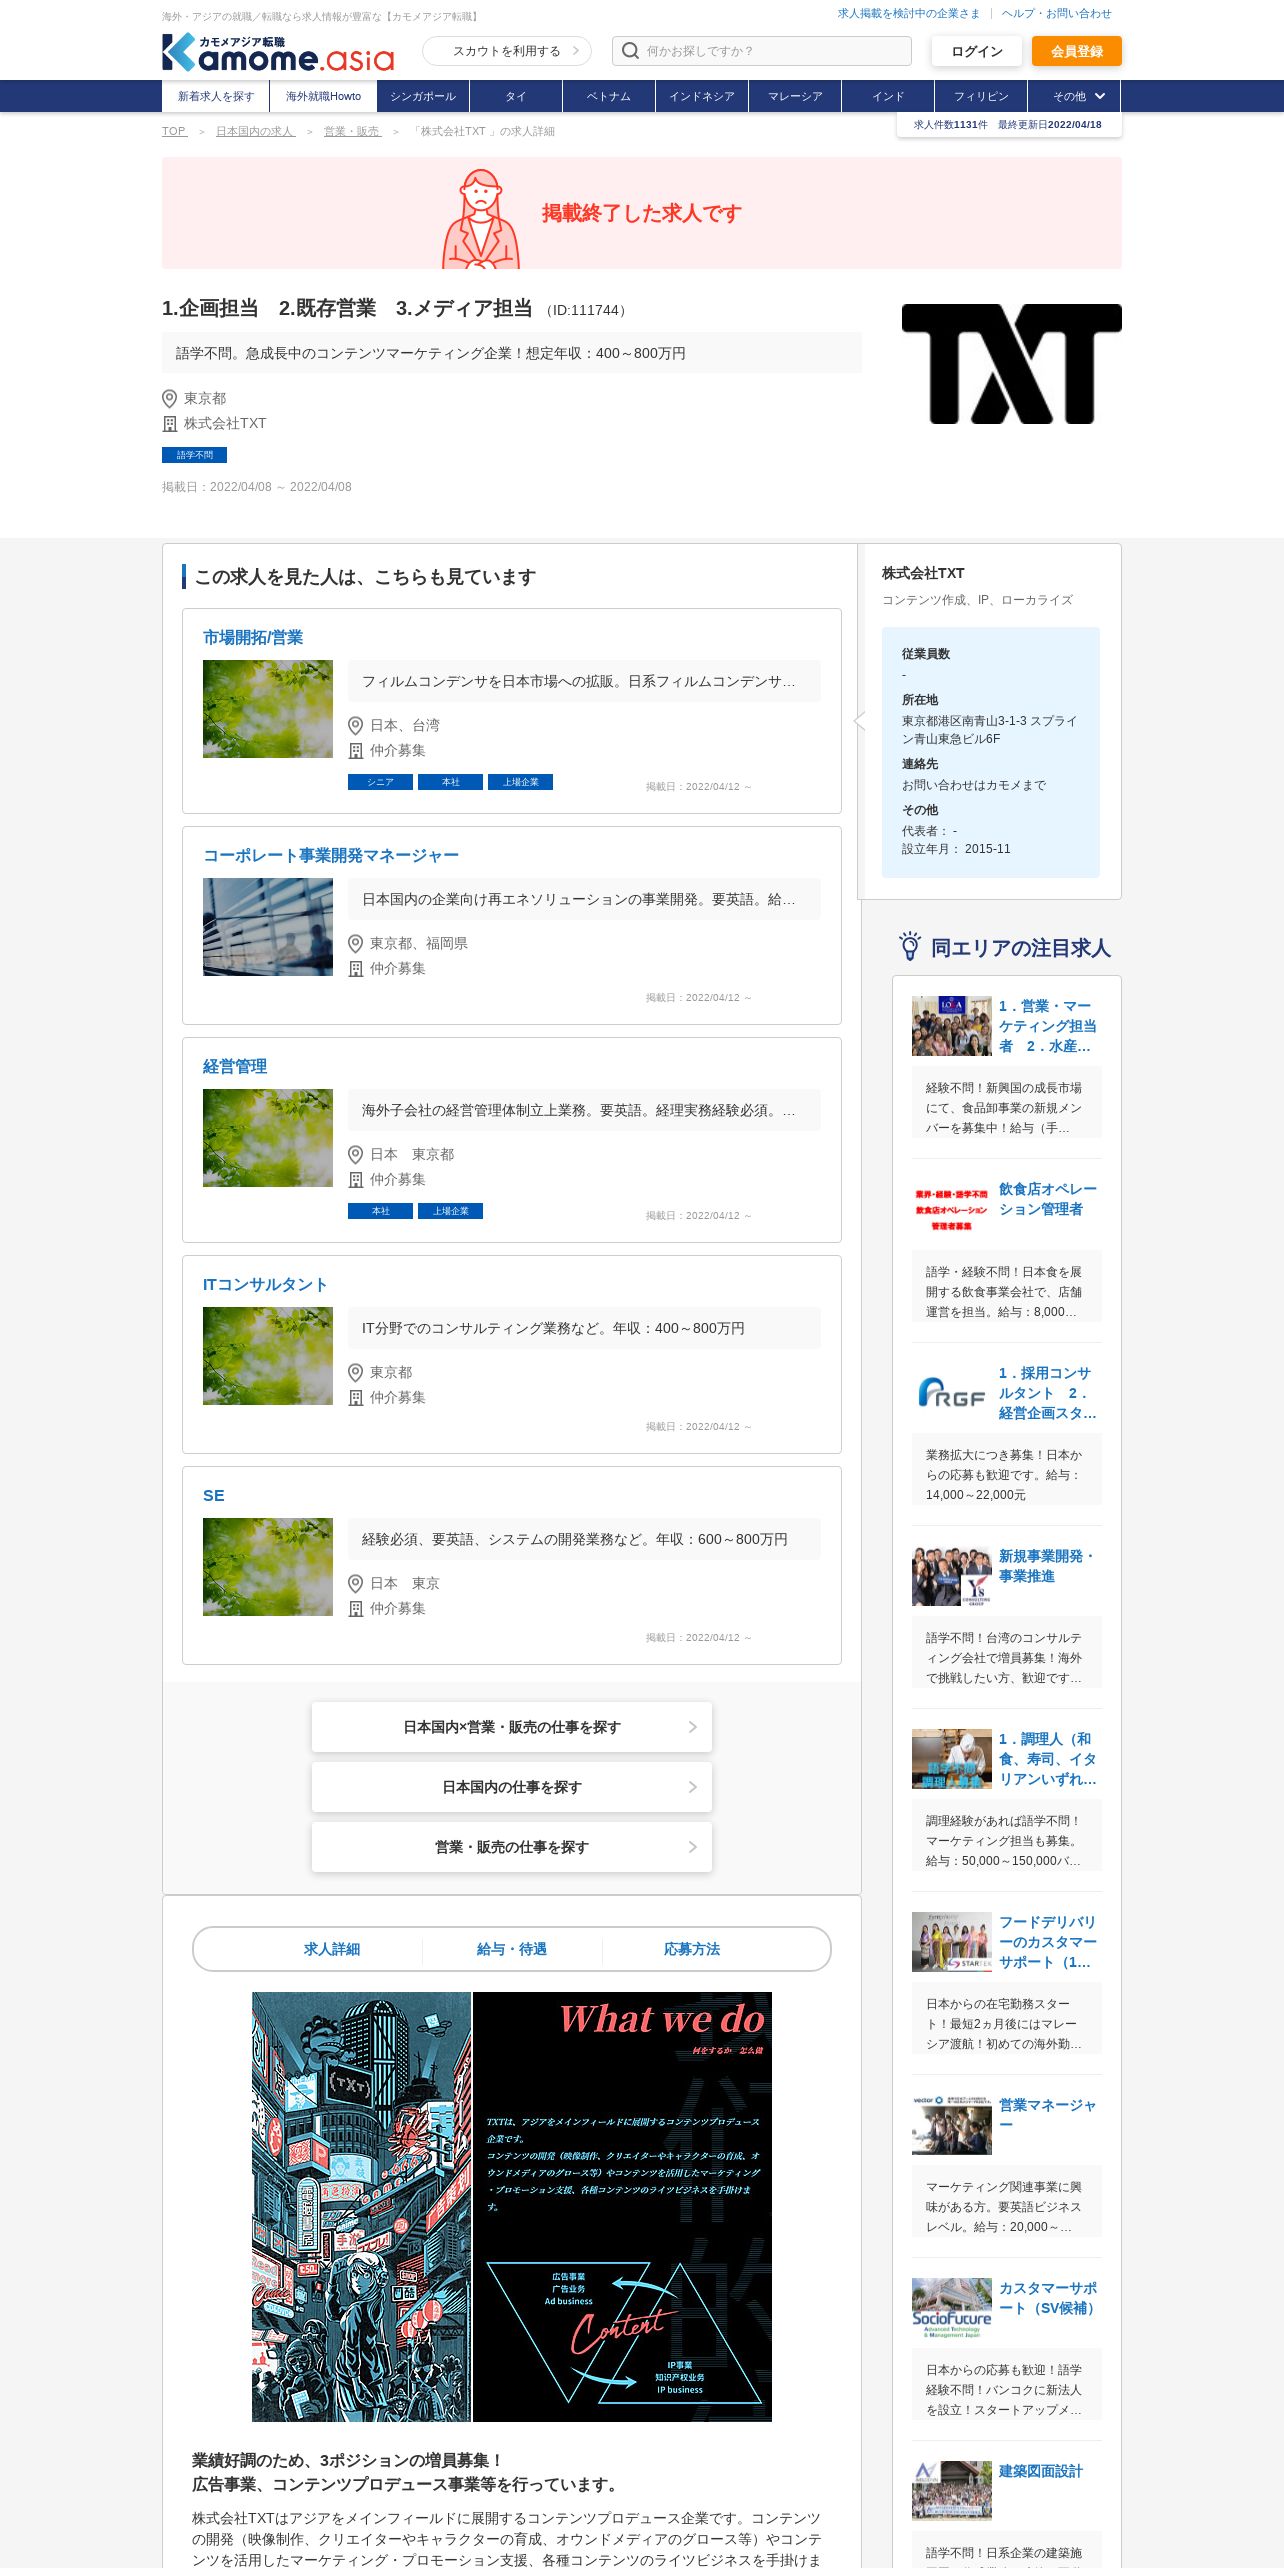Open 飲食店オペレーション管理者 sidebar job
Image resolution: width=1284 pixels, height=2568 pixels.
click(x=1048, y=1199)
